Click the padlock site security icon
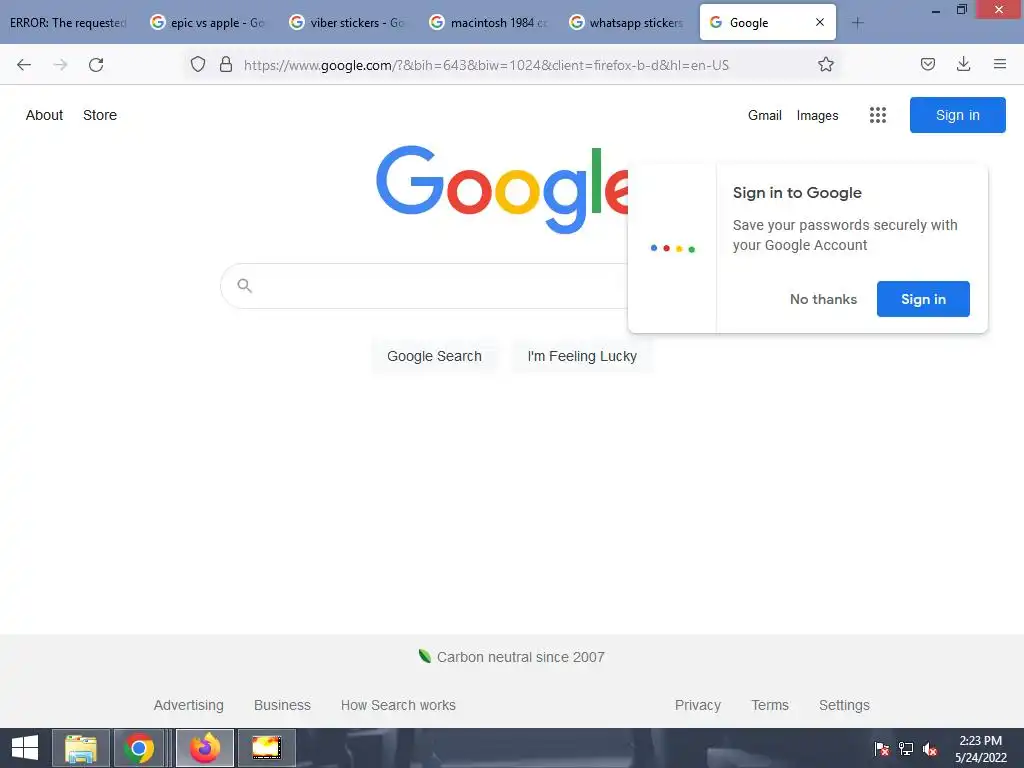This screenshot has height=768, width=1024. tap(226, 64)
